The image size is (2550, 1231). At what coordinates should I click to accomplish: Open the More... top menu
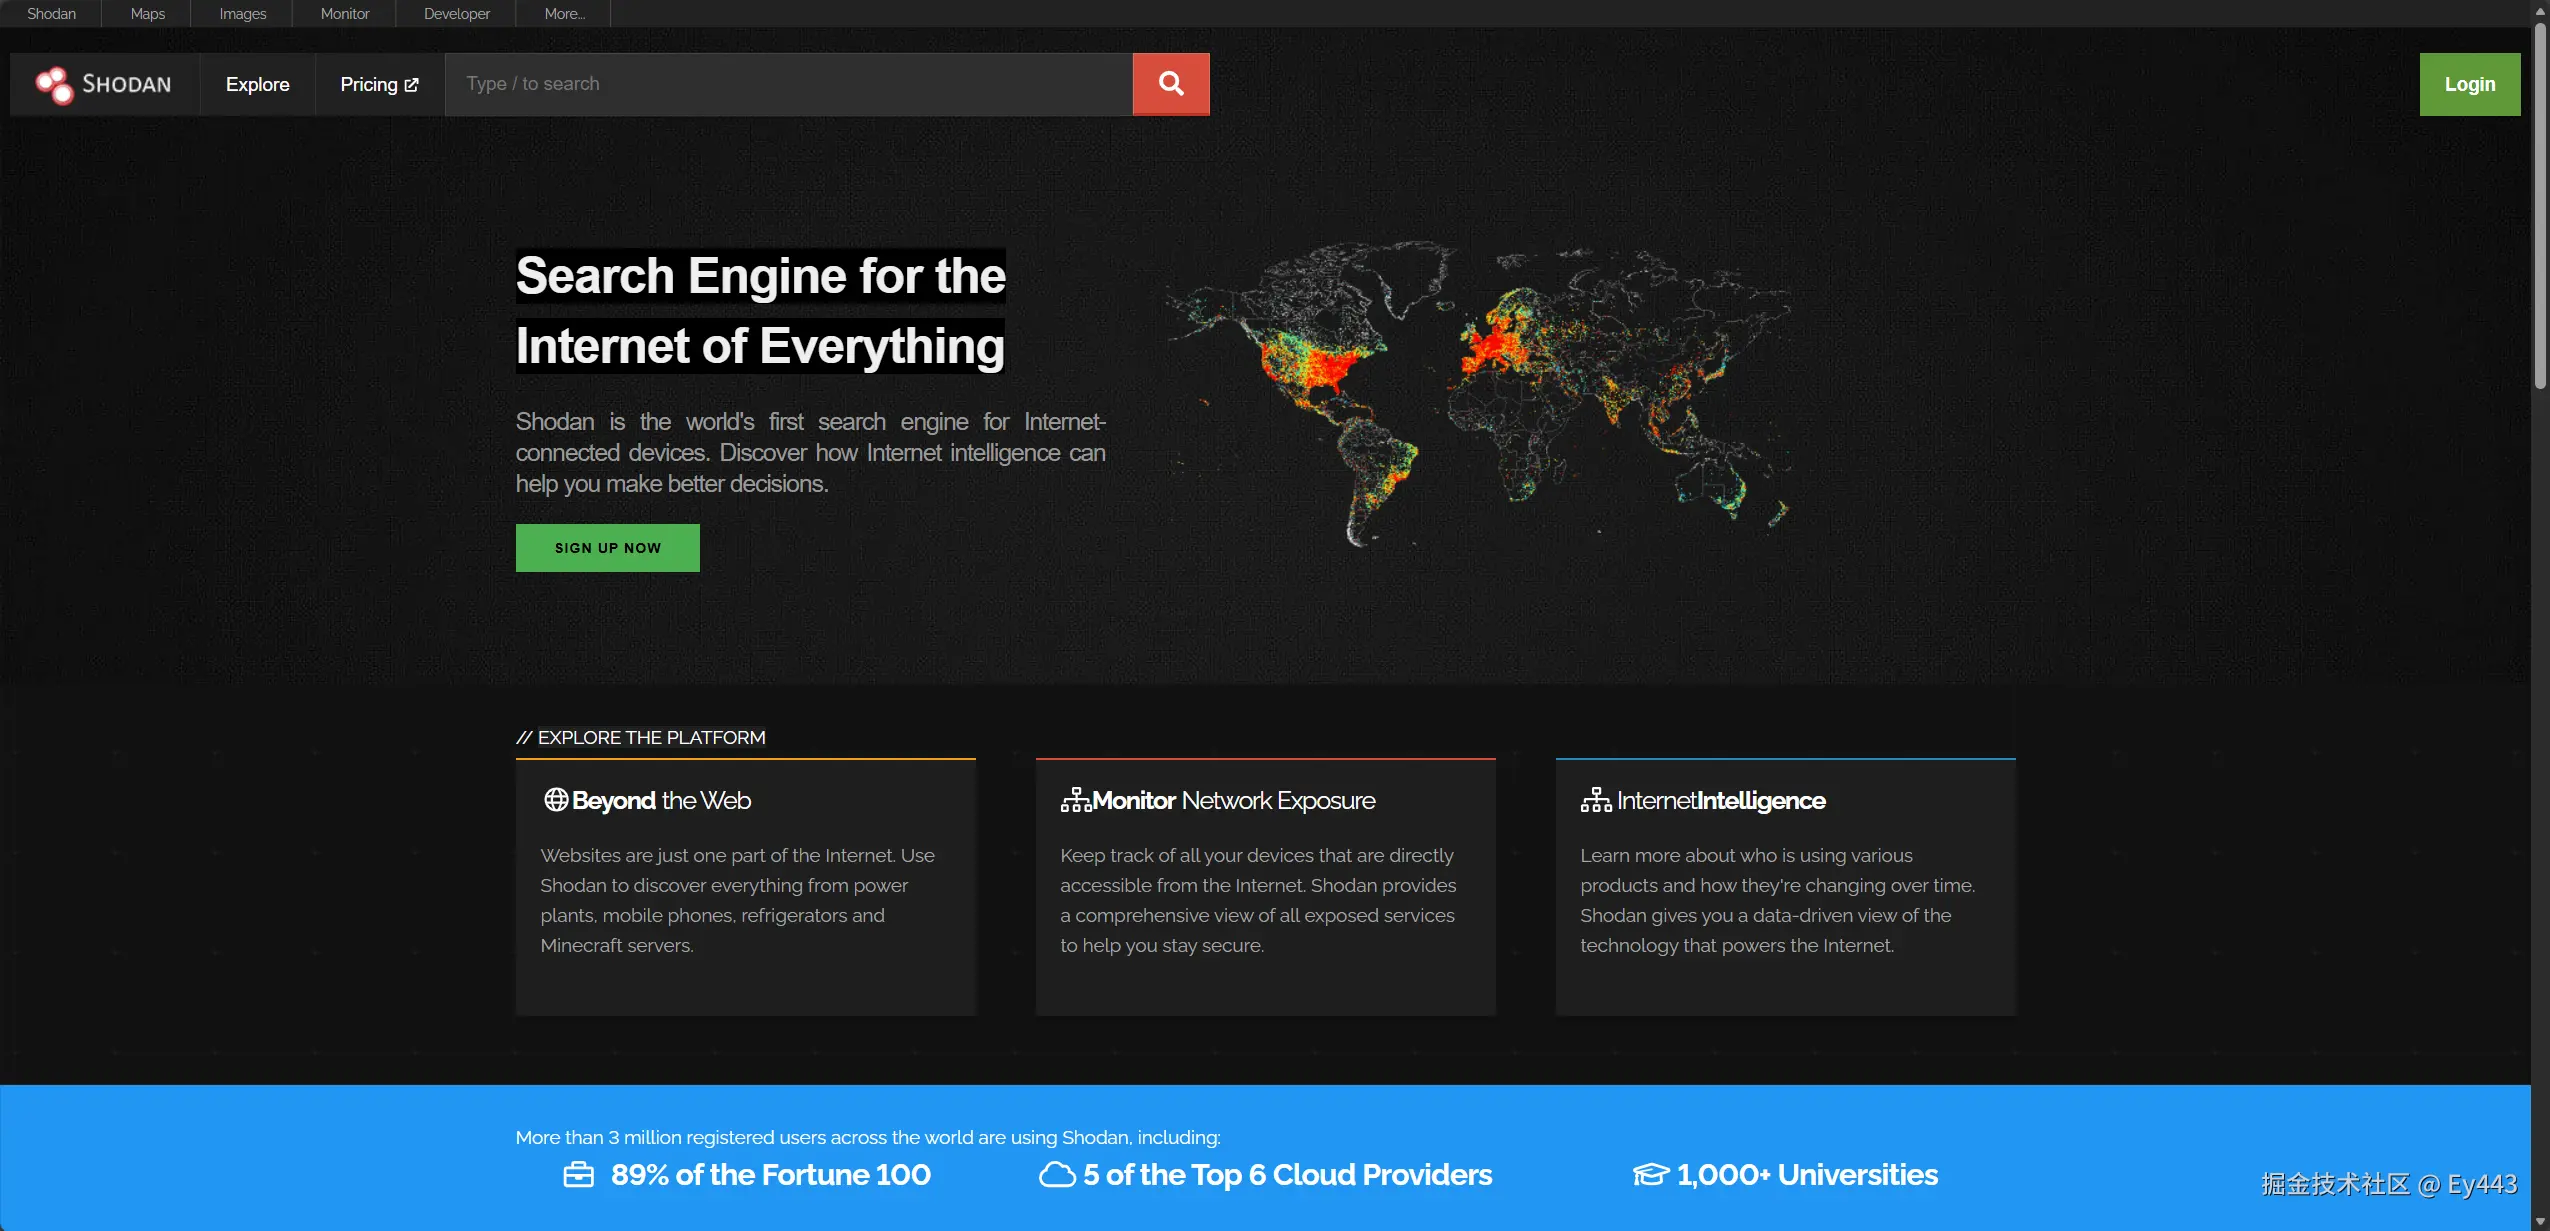point(564,14)
